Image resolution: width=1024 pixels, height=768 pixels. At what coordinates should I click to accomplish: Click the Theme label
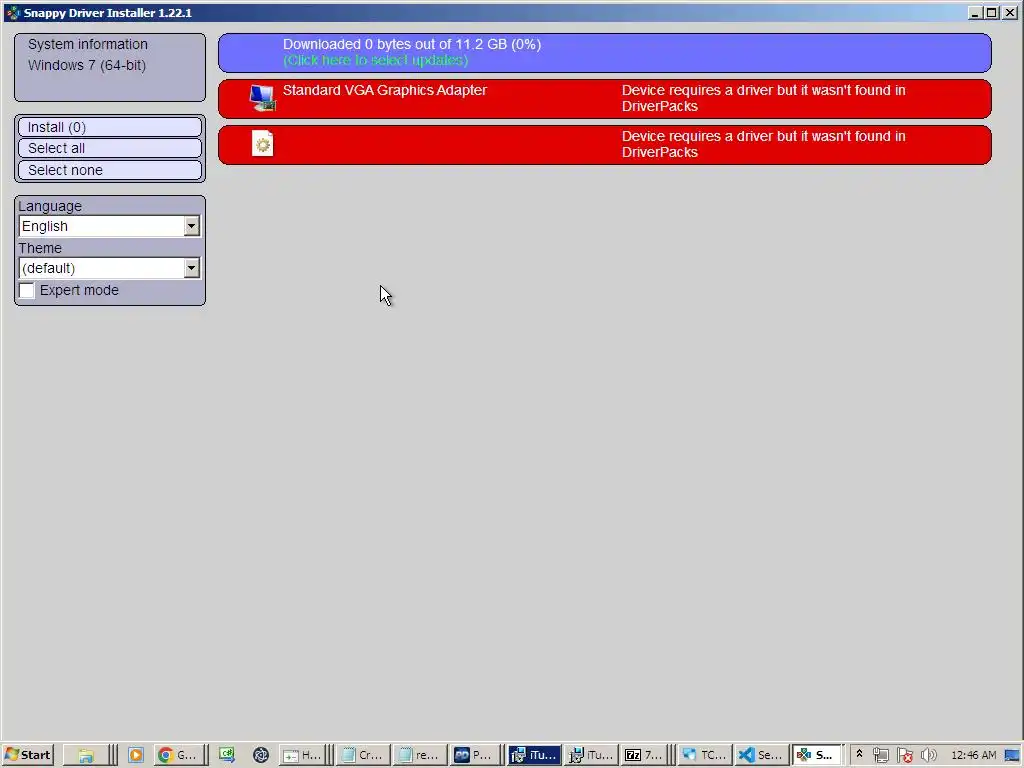(x=40, y=248)
